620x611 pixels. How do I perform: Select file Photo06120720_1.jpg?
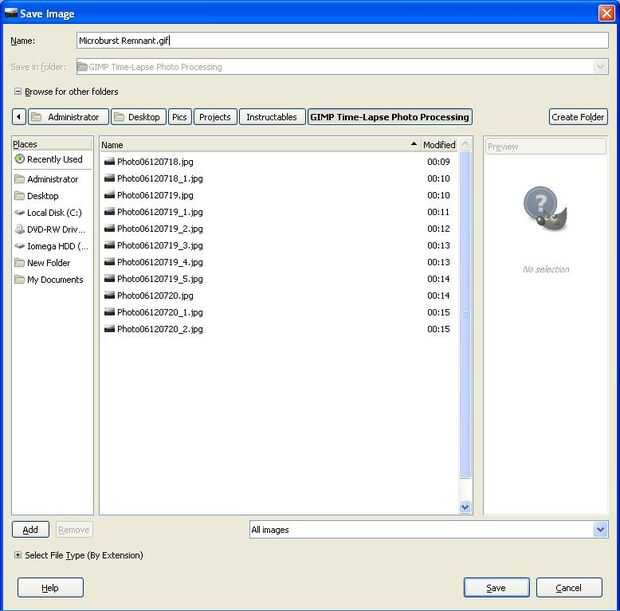[x=279, y=312]
